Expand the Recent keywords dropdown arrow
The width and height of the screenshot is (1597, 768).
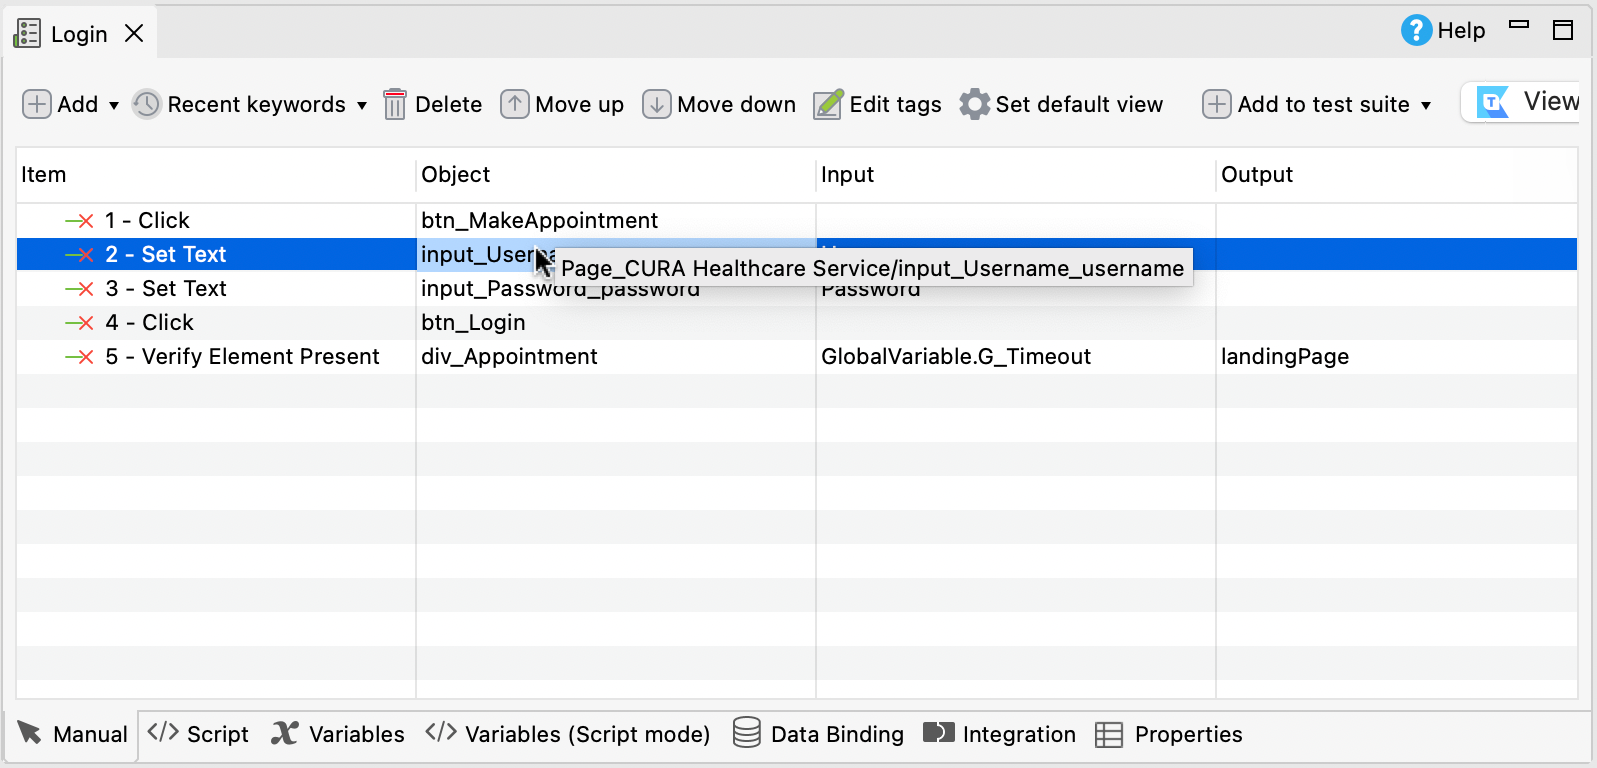(362, 105)
